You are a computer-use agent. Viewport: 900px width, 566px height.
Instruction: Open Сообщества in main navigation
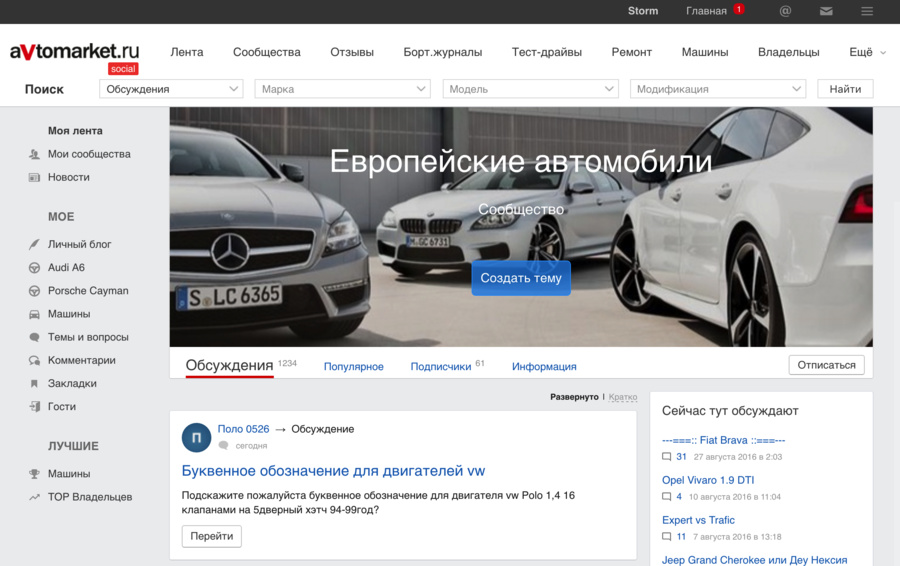(x=266, y=52)
